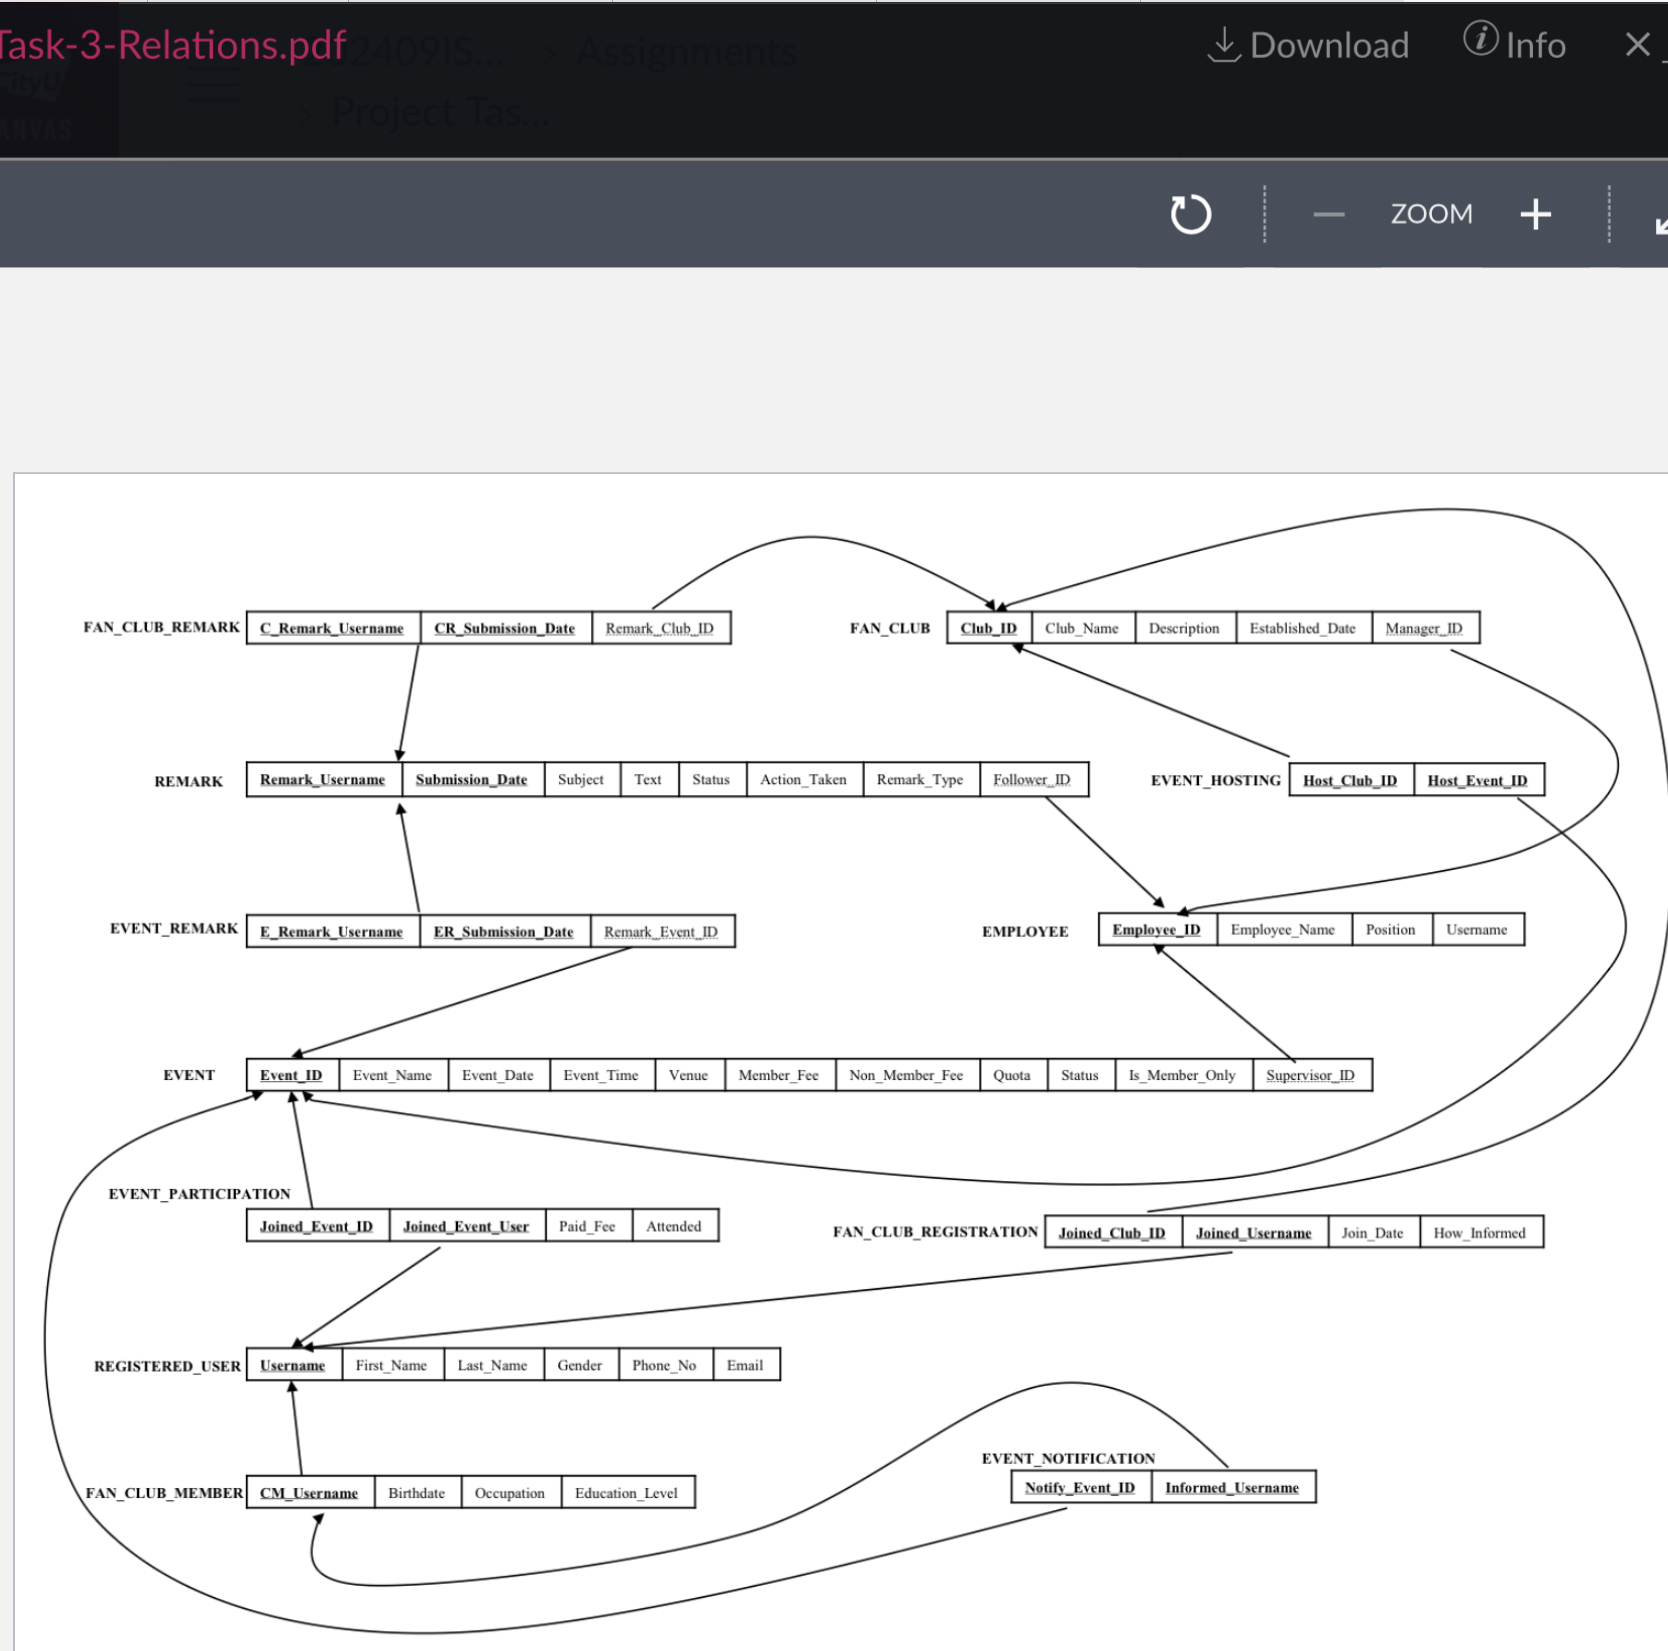Download the Task-3-Relations PDF
This screenshot has height=1651, width=1668.
[1308, 45]
